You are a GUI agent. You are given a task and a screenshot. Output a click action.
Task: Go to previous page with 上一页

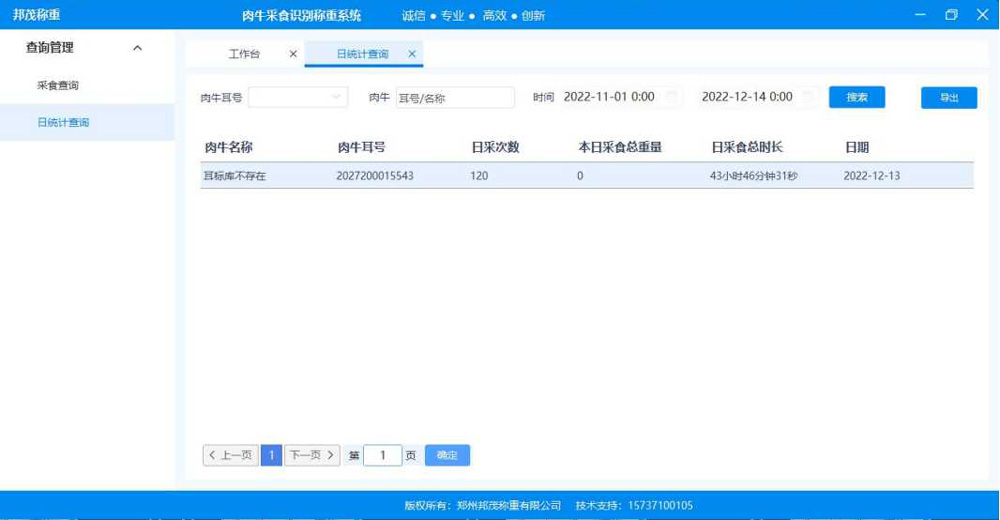click(x=230, y=455)
